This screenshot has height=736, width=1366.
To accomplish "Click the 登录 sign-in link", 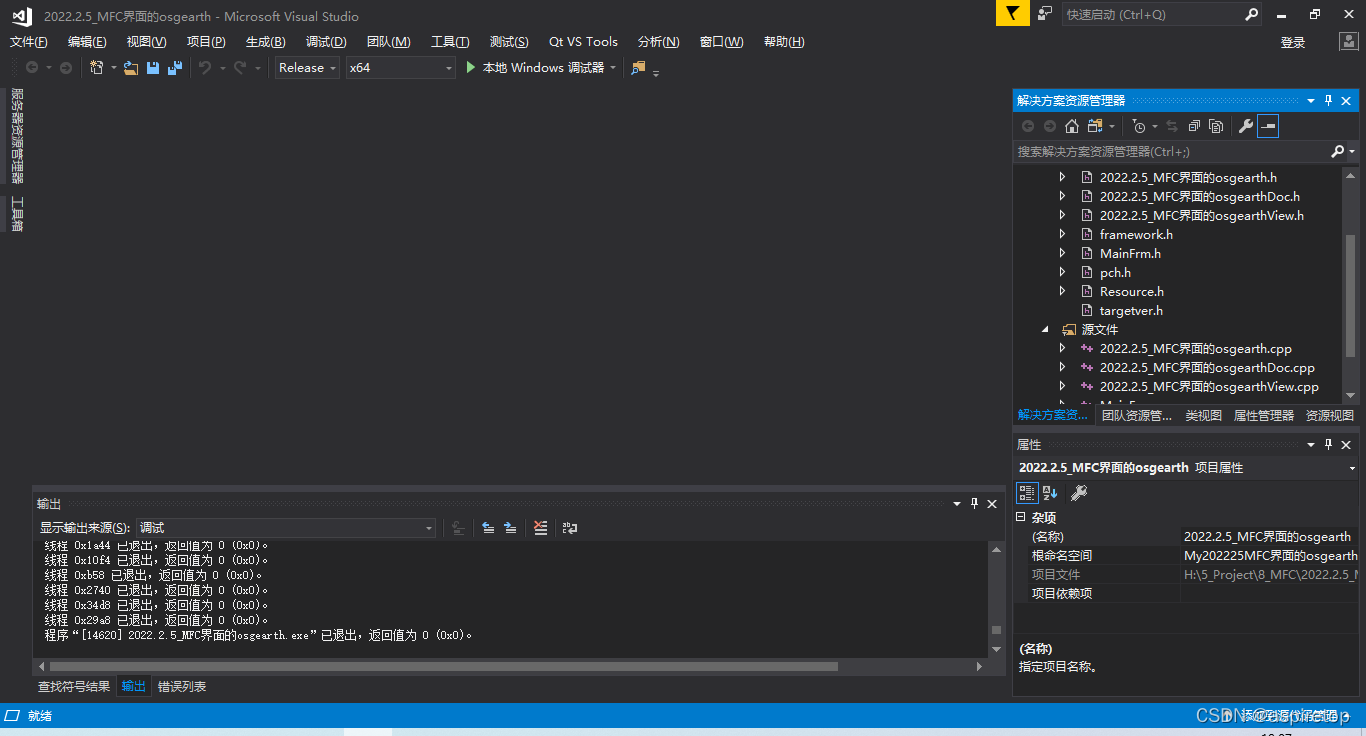I will tap(1293, 42).
